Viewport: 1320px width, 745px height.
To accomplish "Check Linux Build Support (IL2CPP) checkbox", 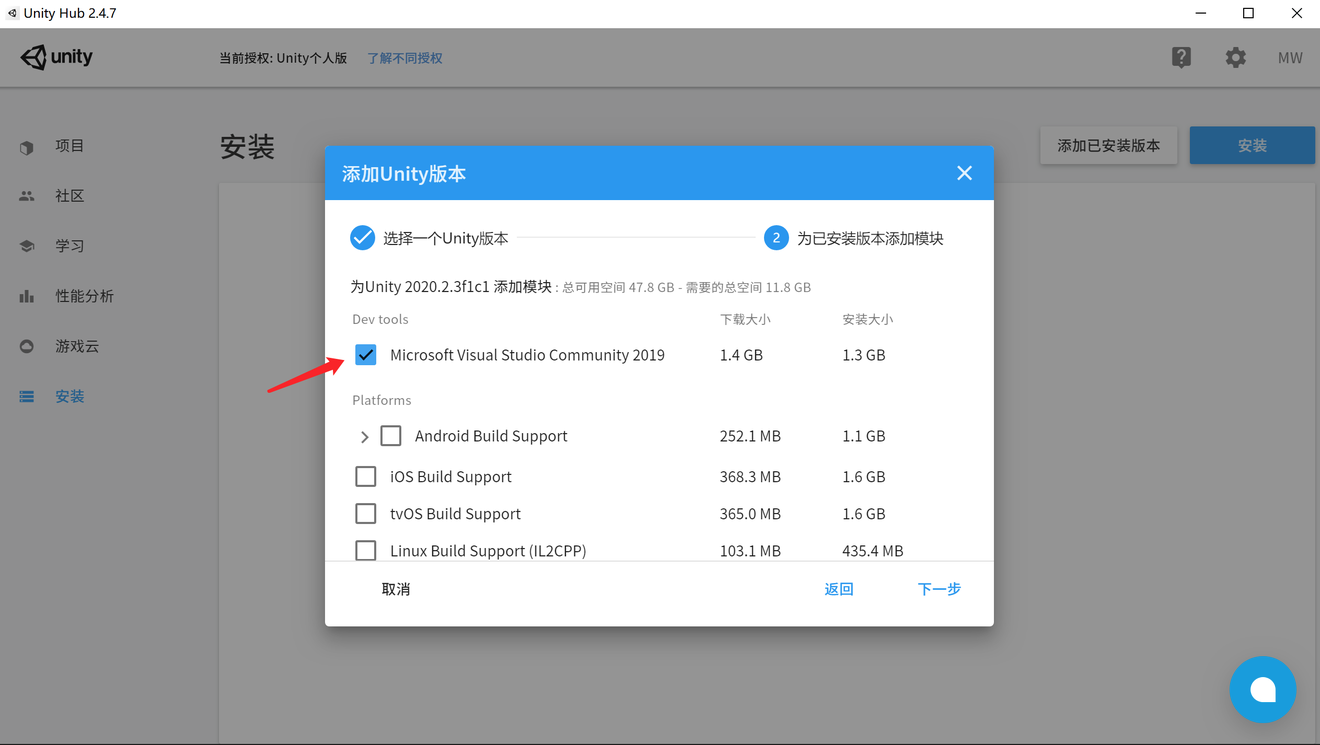I will [366, 550].
